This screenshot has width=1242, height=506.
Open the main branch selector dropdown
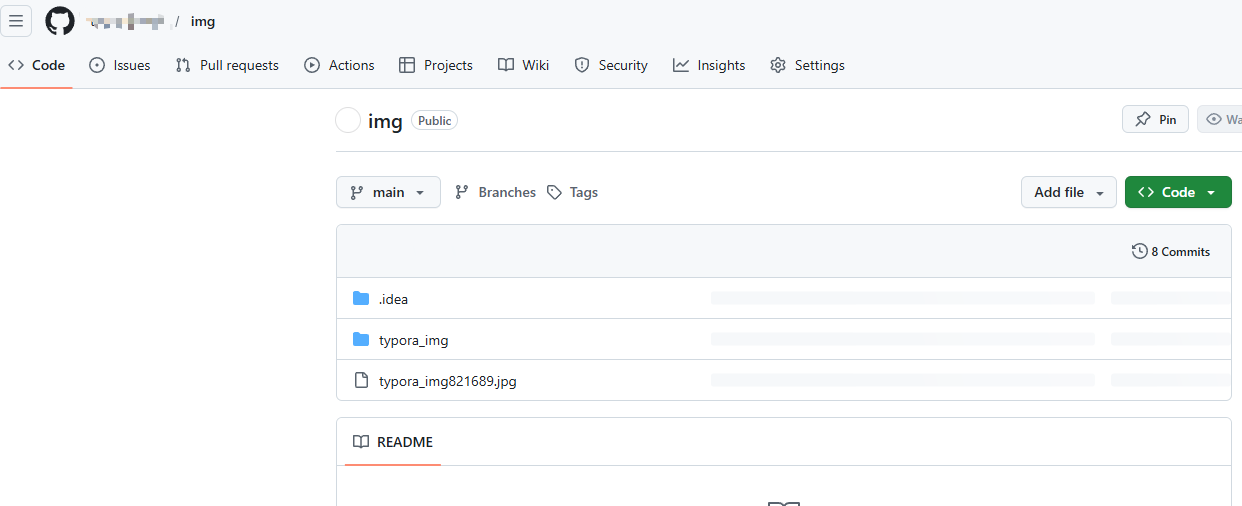click(388, 192)
